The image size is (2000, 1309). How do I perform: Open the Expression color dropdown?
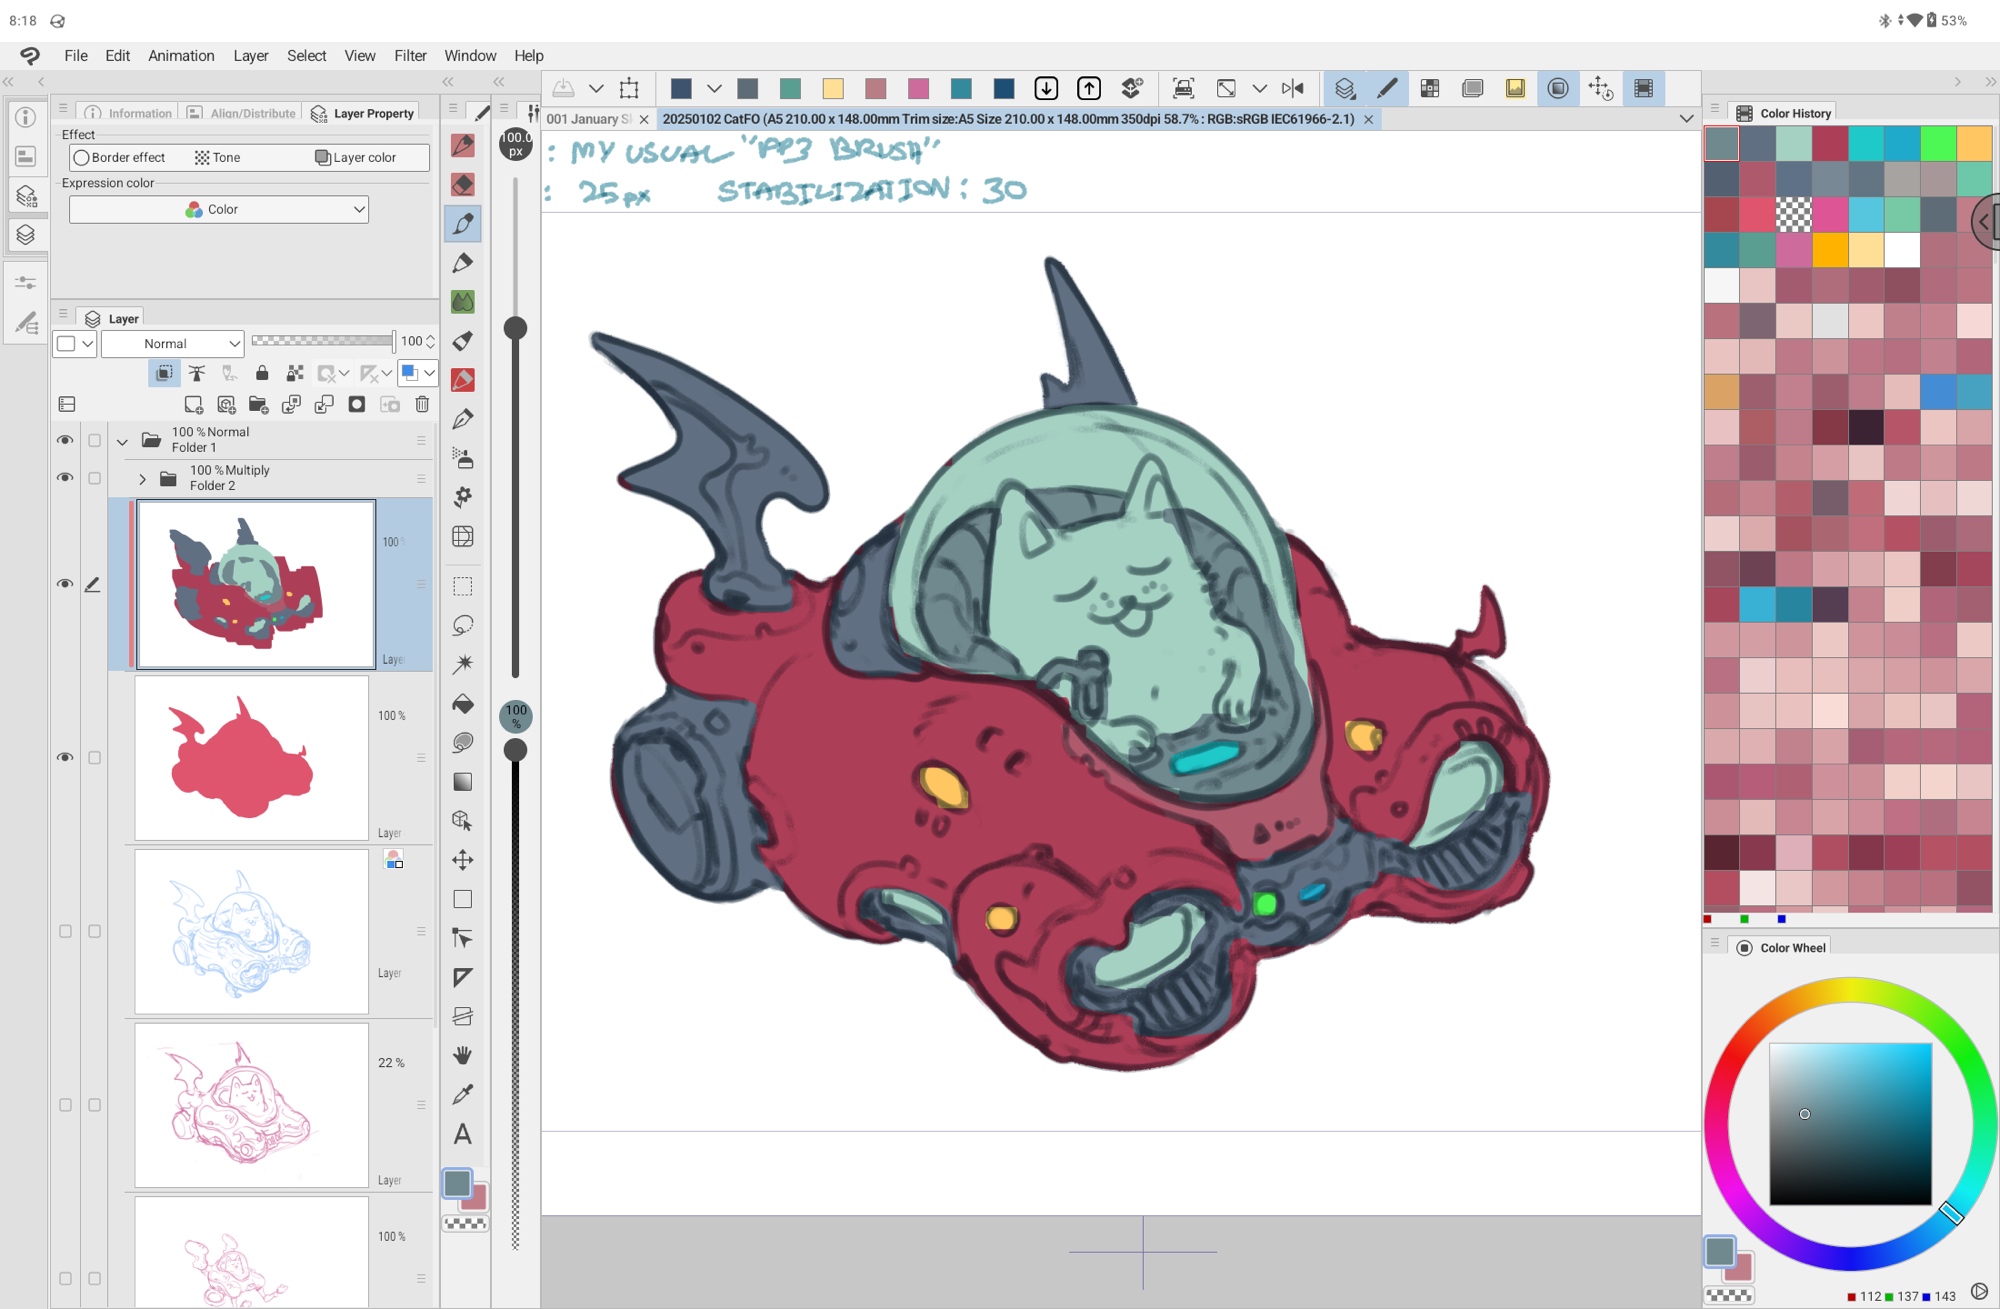(219, 209)
